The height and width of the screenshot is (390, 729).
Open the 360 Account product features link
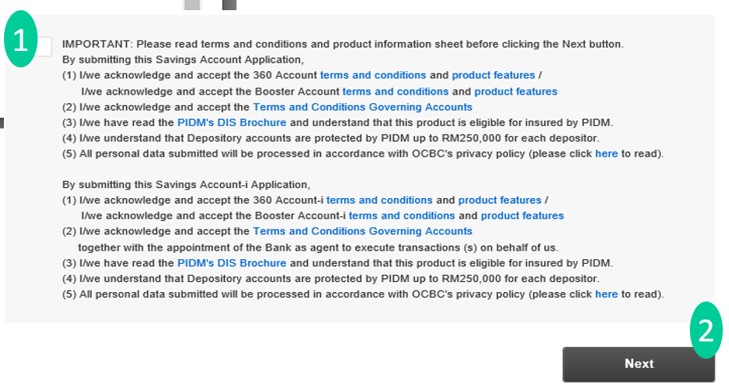coord(493,75)
